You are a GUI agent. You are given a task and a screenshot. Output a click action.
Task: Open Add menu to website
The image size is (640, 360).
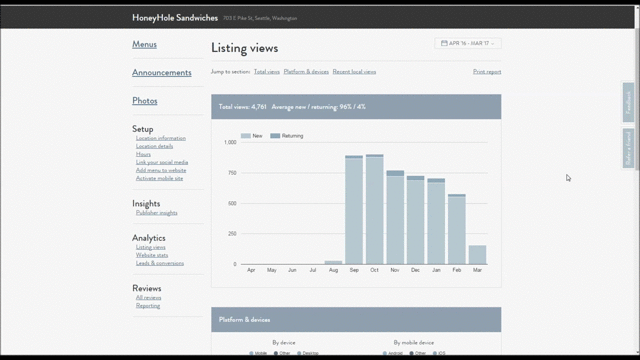click(x=161, y=170)
